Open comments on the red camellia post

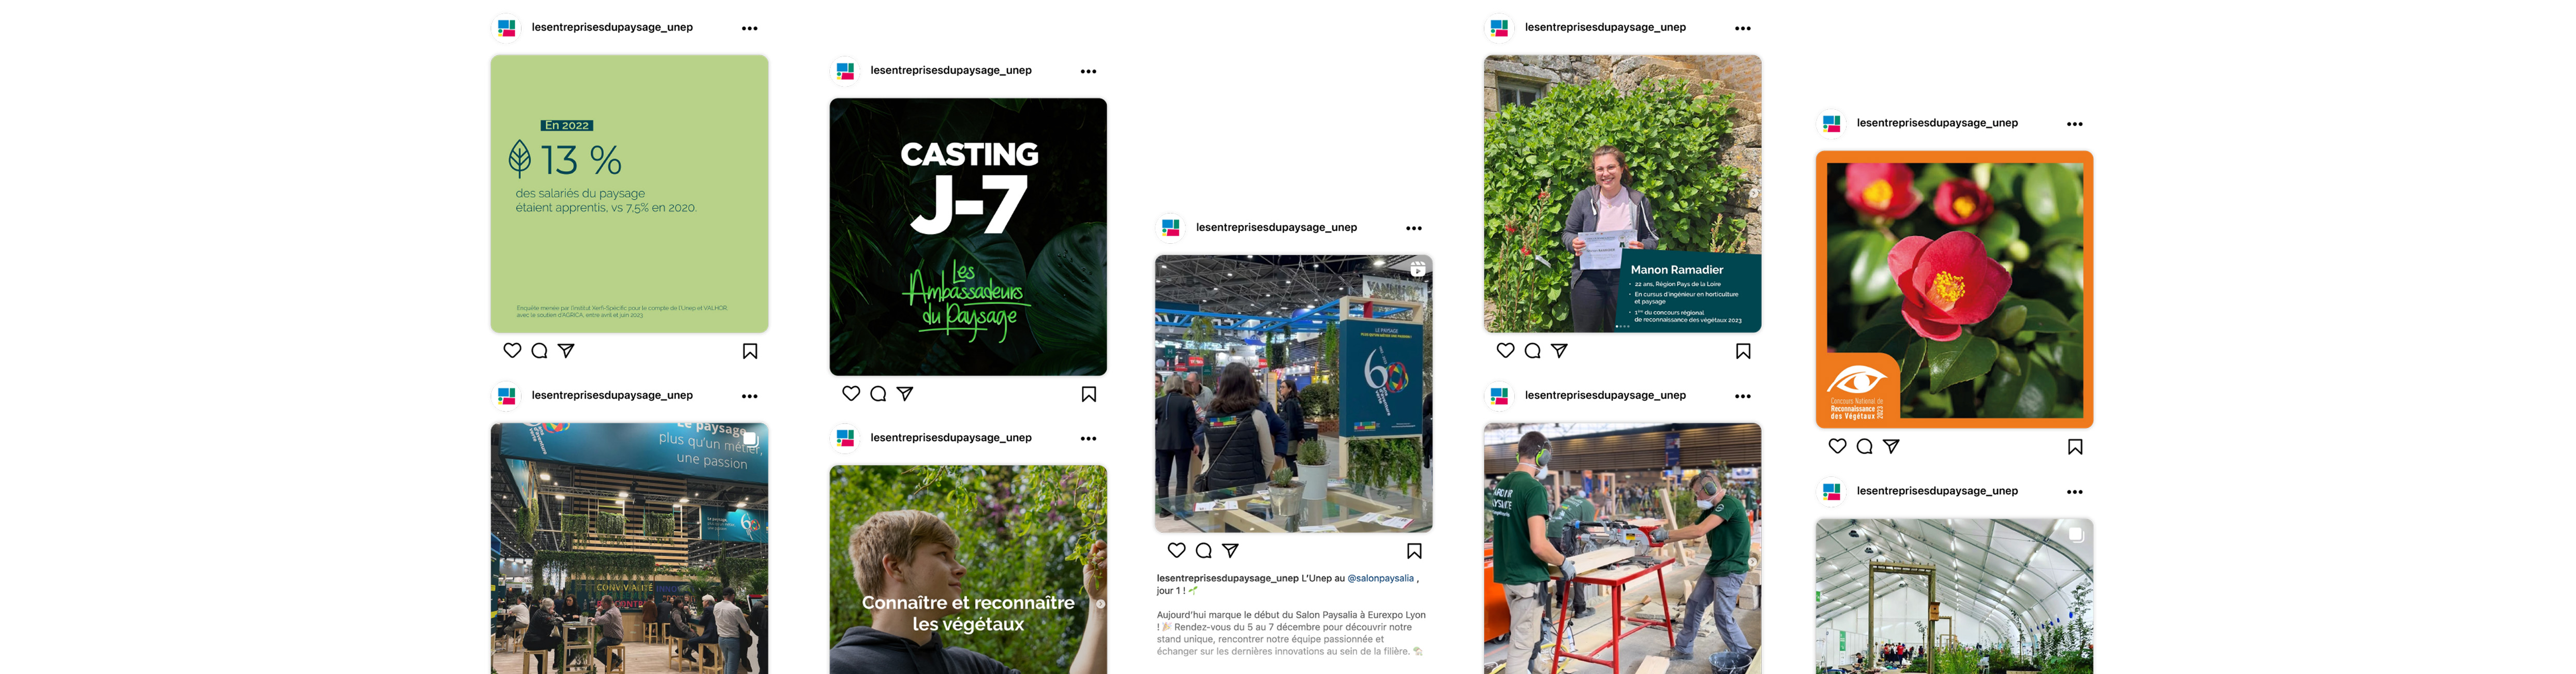[x=1864, y=446]
